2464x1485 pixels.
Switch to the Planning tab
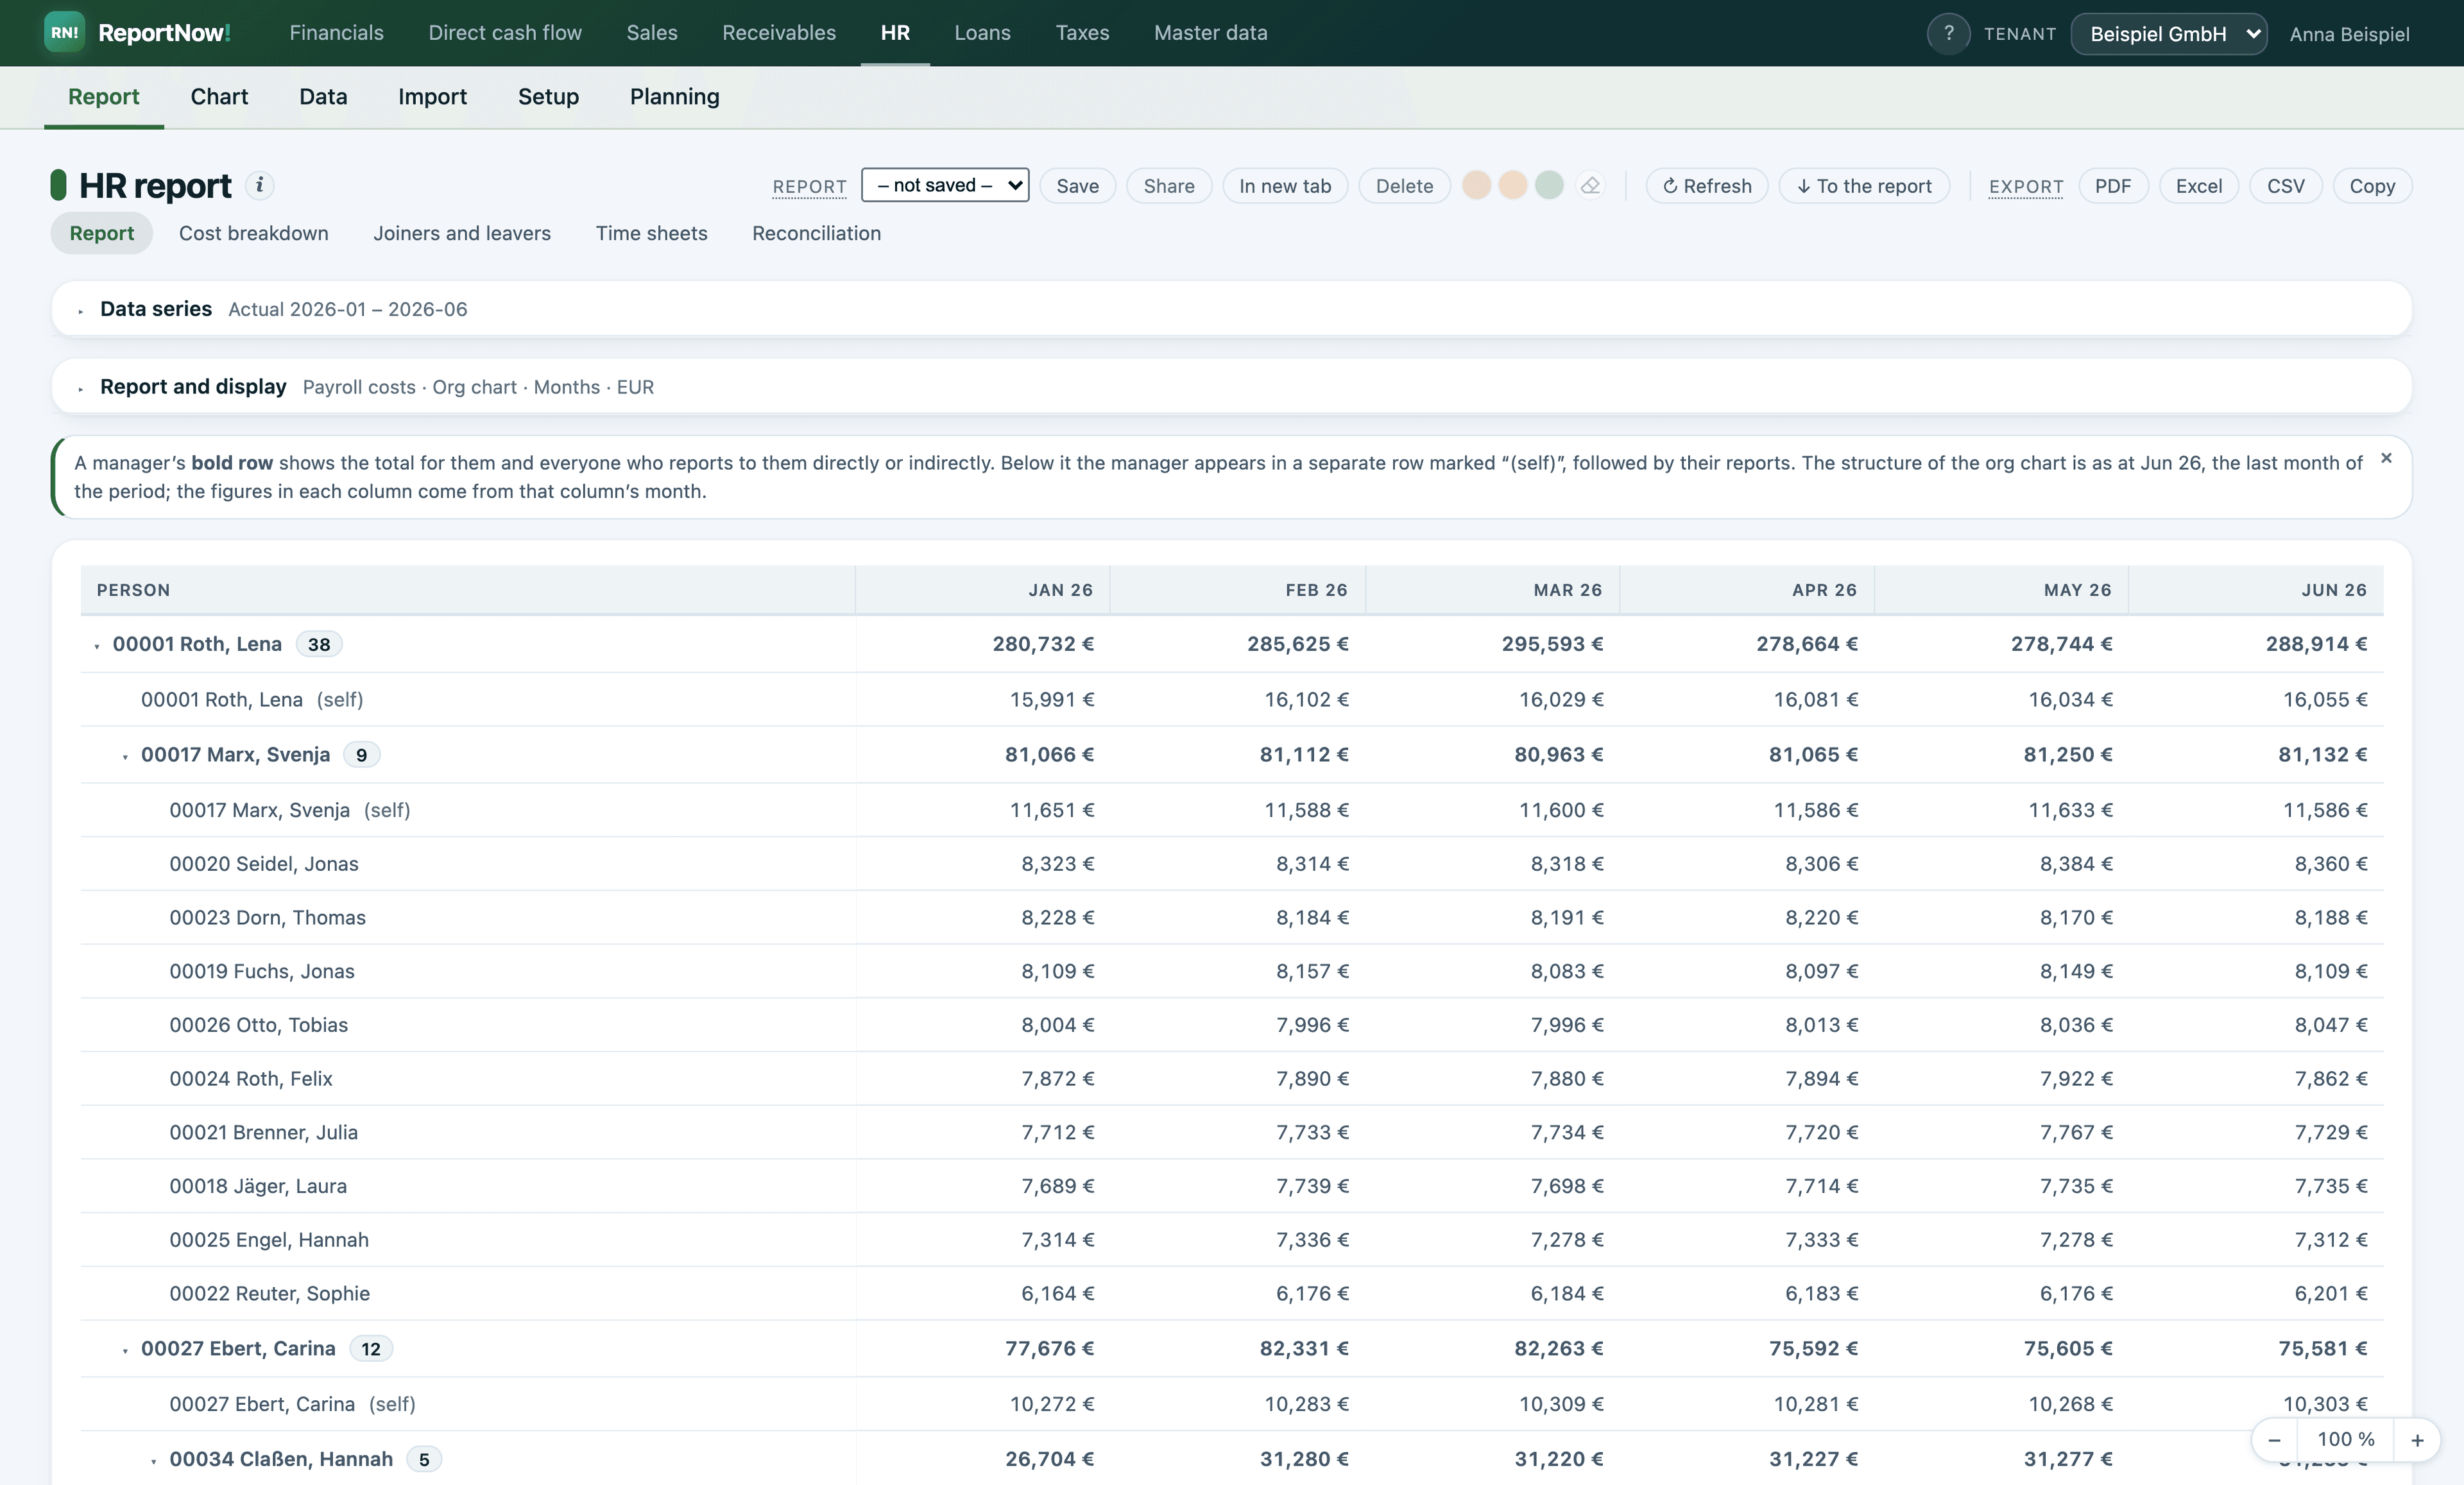[674, 97]
